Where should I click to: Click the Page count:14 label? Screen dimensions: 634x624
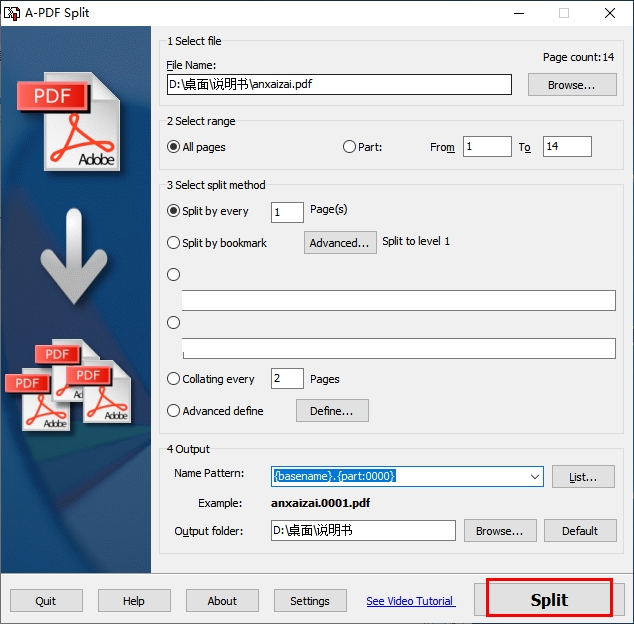coord(578,57)
